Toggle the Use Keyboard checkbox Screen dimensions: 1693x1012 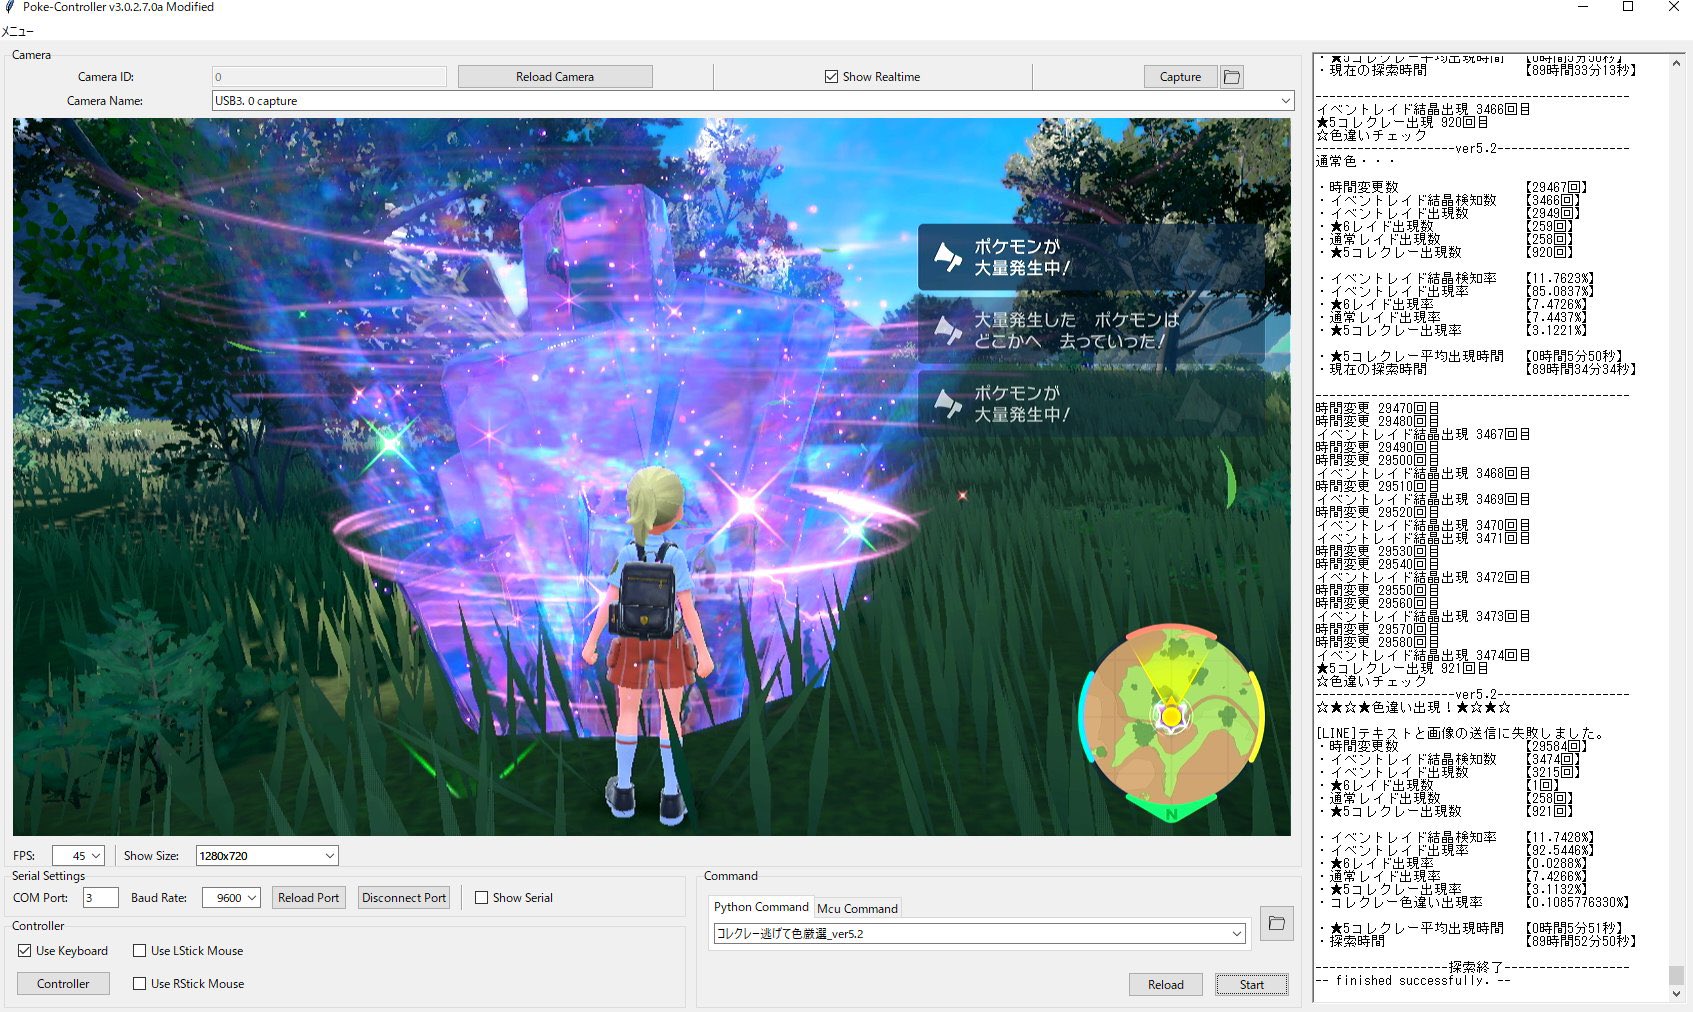[25, 951]
